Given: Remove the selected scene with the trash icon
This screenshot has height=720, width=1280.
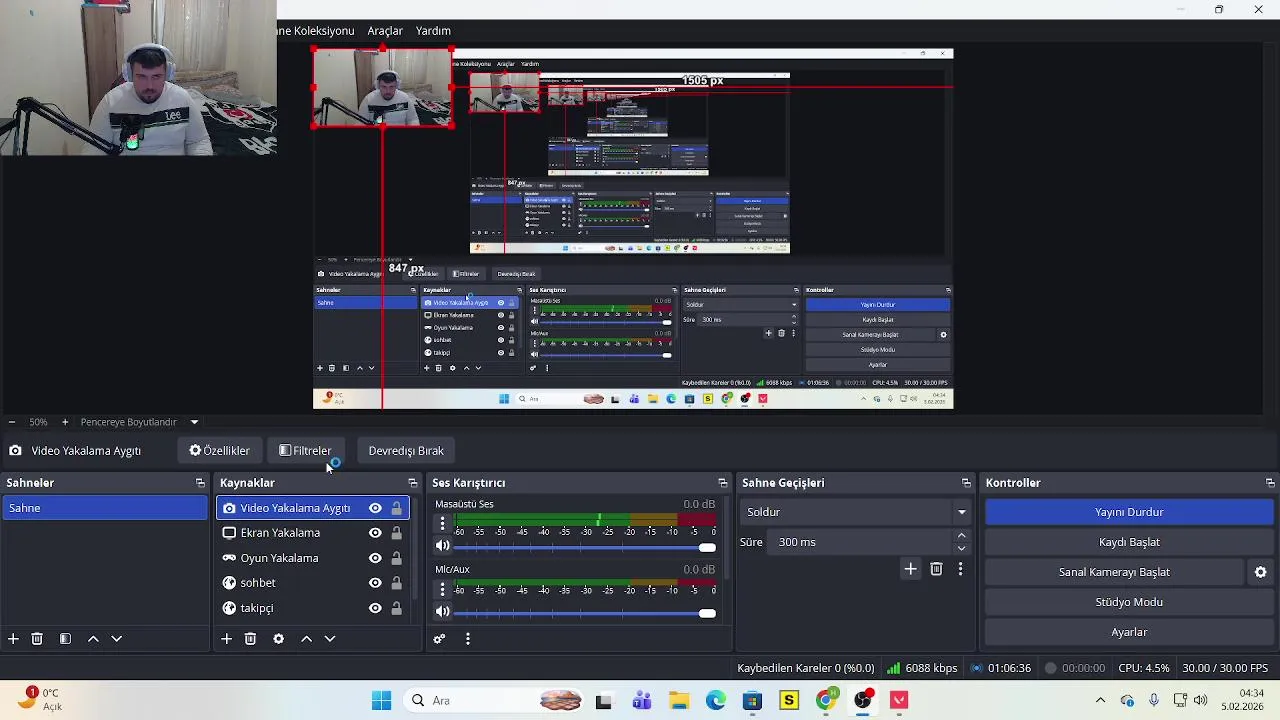Looking at the screenshot, I should (x=37, y=639).
